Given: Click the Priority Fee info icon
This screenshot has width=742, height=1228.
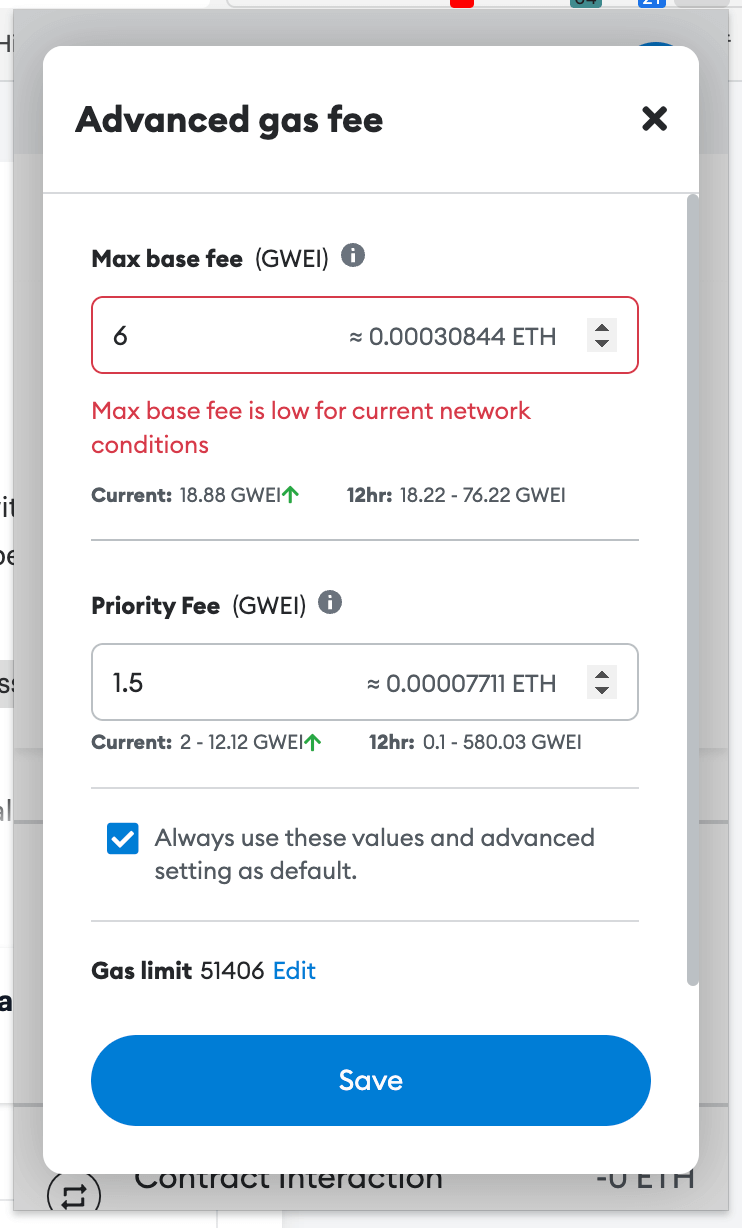Looking at the screenshot, I should [330, 603].
